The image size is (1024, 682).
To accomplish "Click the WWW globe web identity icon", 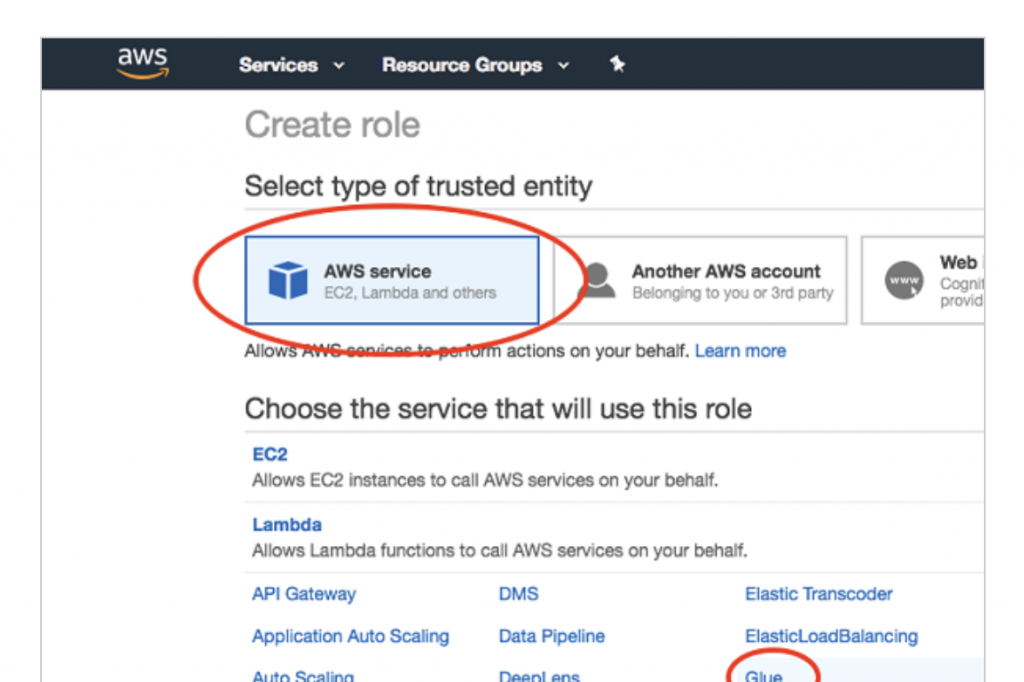I will (904, 281).
